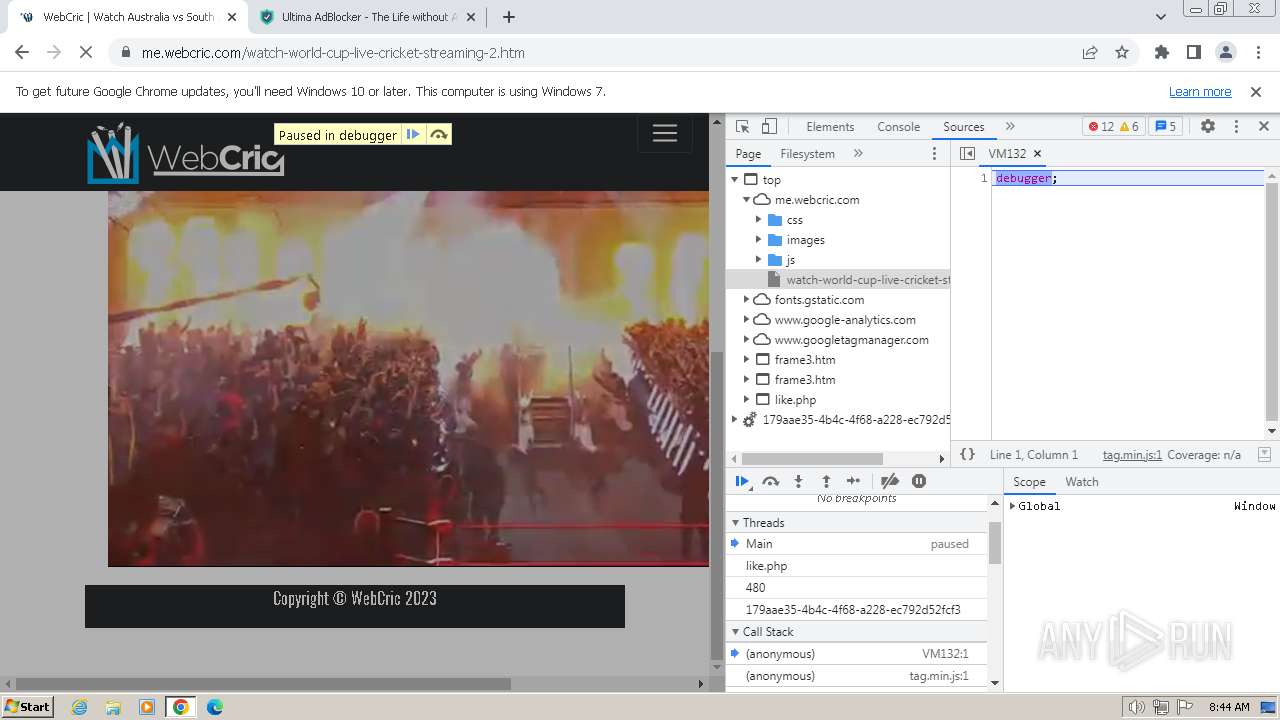
Task: Switch to the Watch tab
Action: coord(1082,482)
